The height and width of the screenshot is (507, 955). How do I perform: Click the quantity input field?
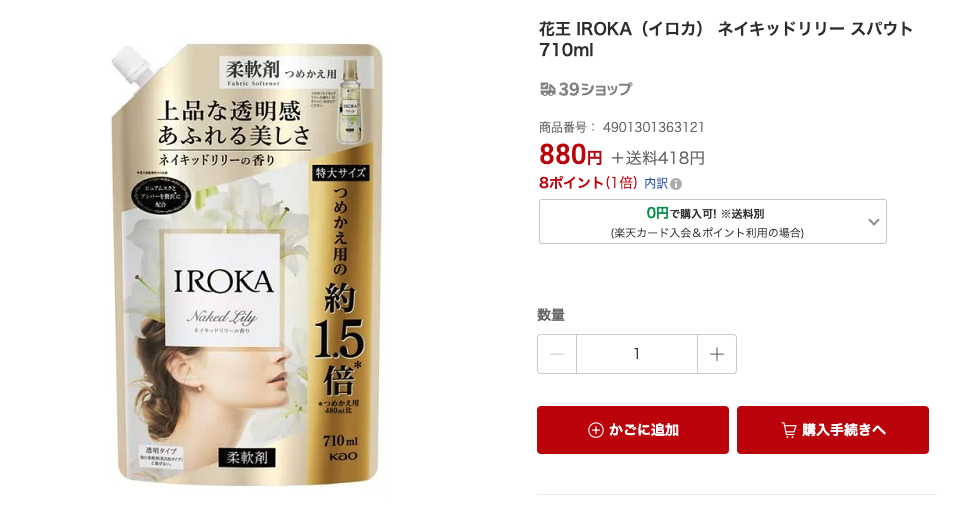tap(636, 354)
